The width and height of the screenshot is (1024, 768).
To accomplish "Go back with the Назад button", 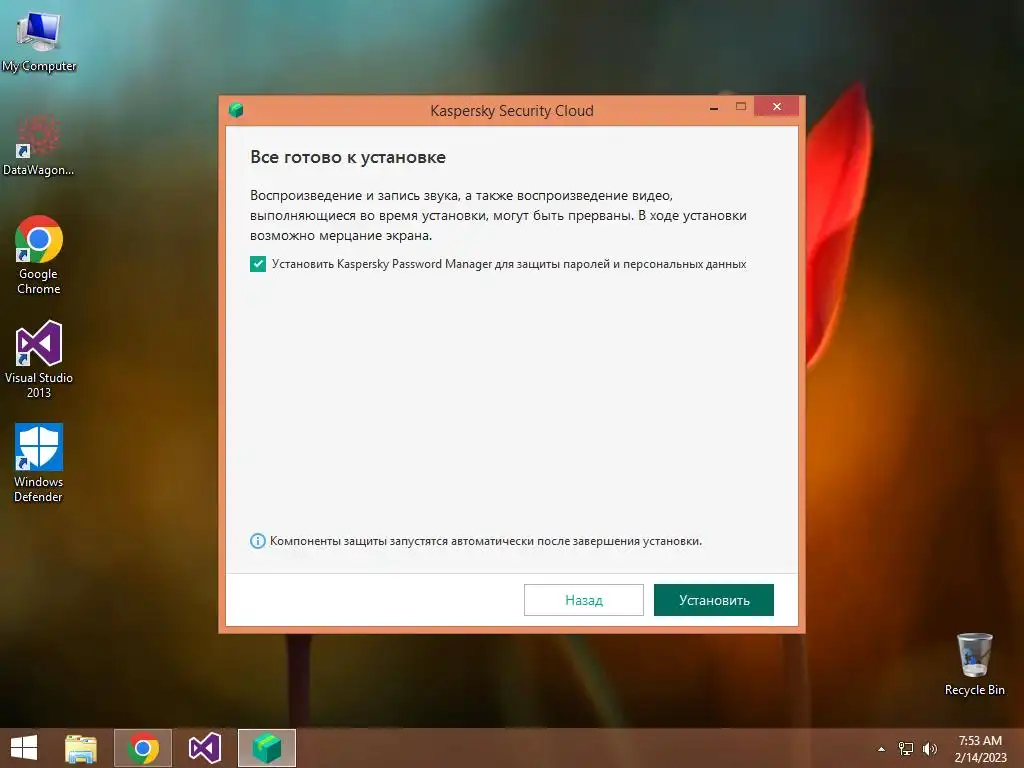I will (x=584, y=600).
